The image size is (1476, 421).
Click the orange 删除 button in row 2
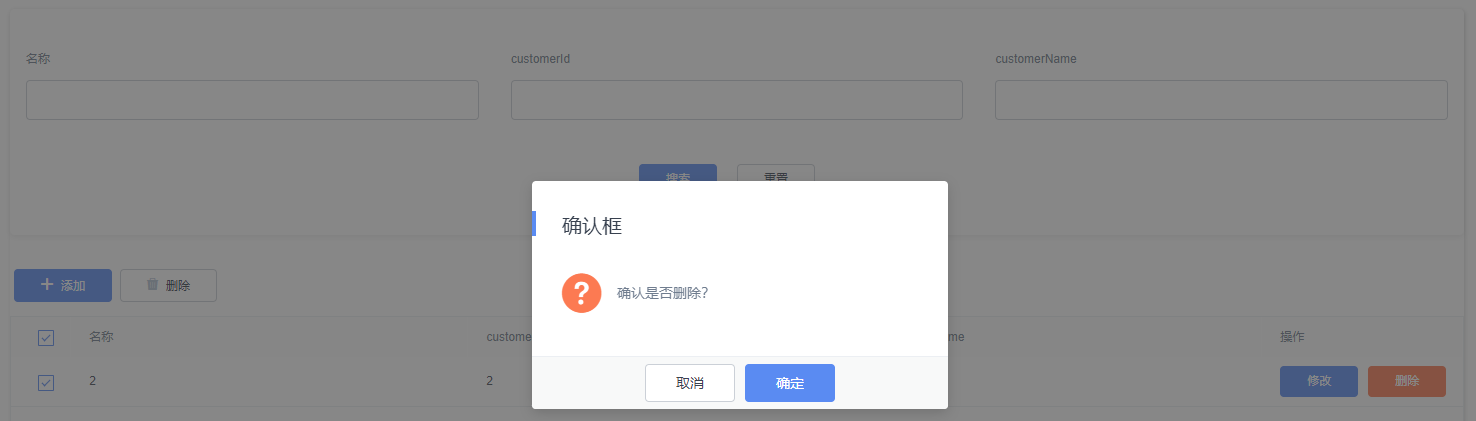click(x=1406, y=381)
